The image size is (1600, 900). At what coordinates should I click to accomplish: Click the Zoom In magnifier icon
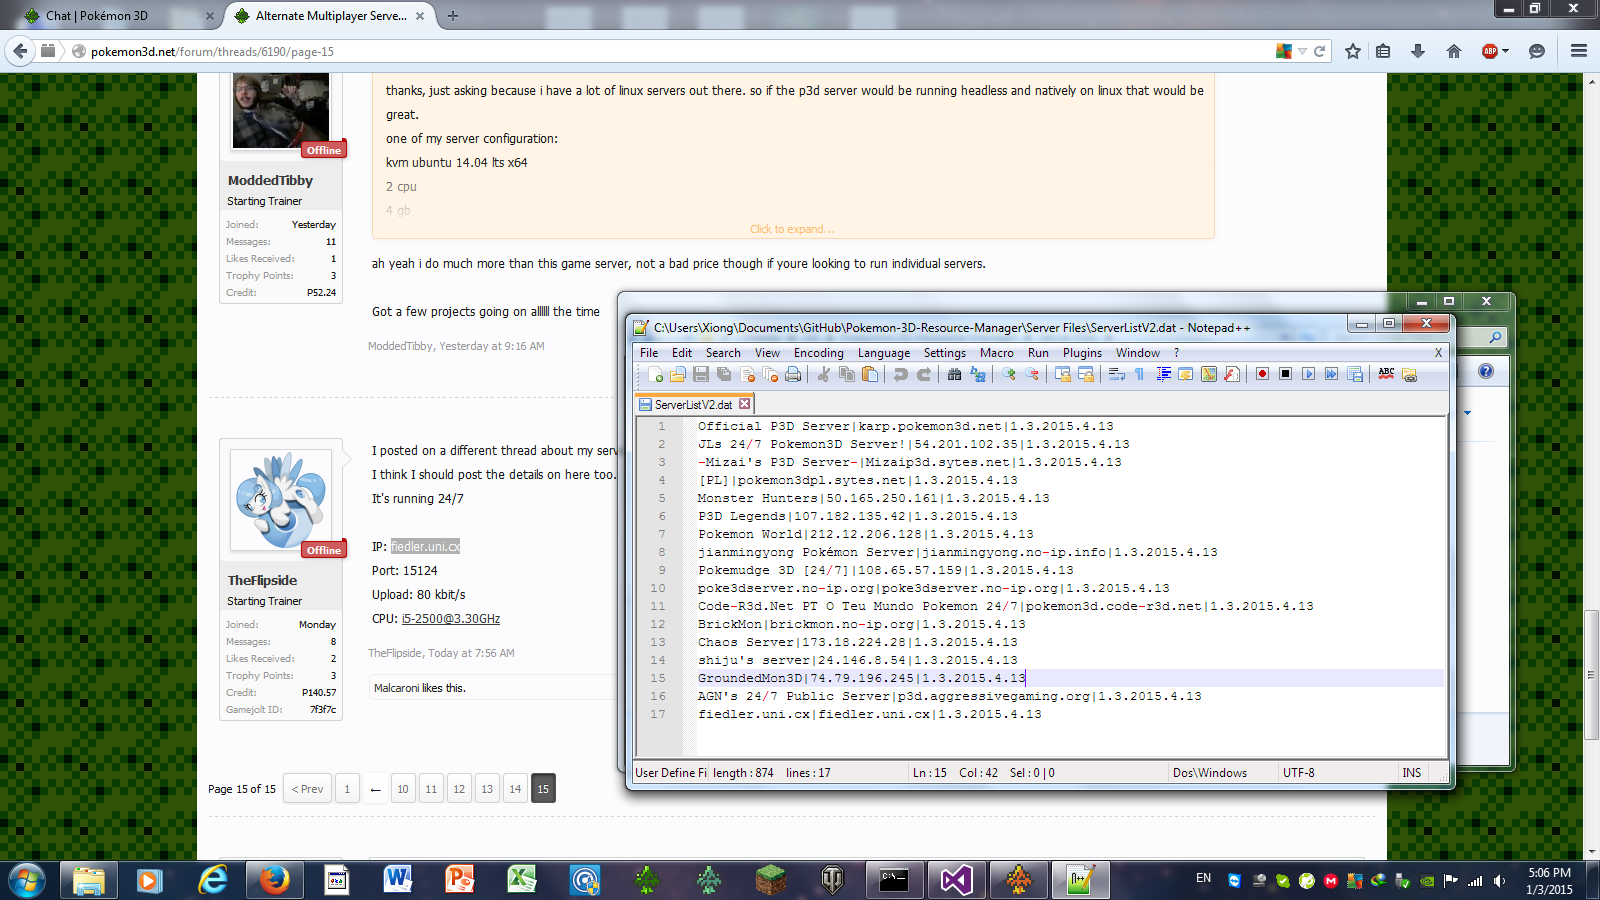(1009, 374)
